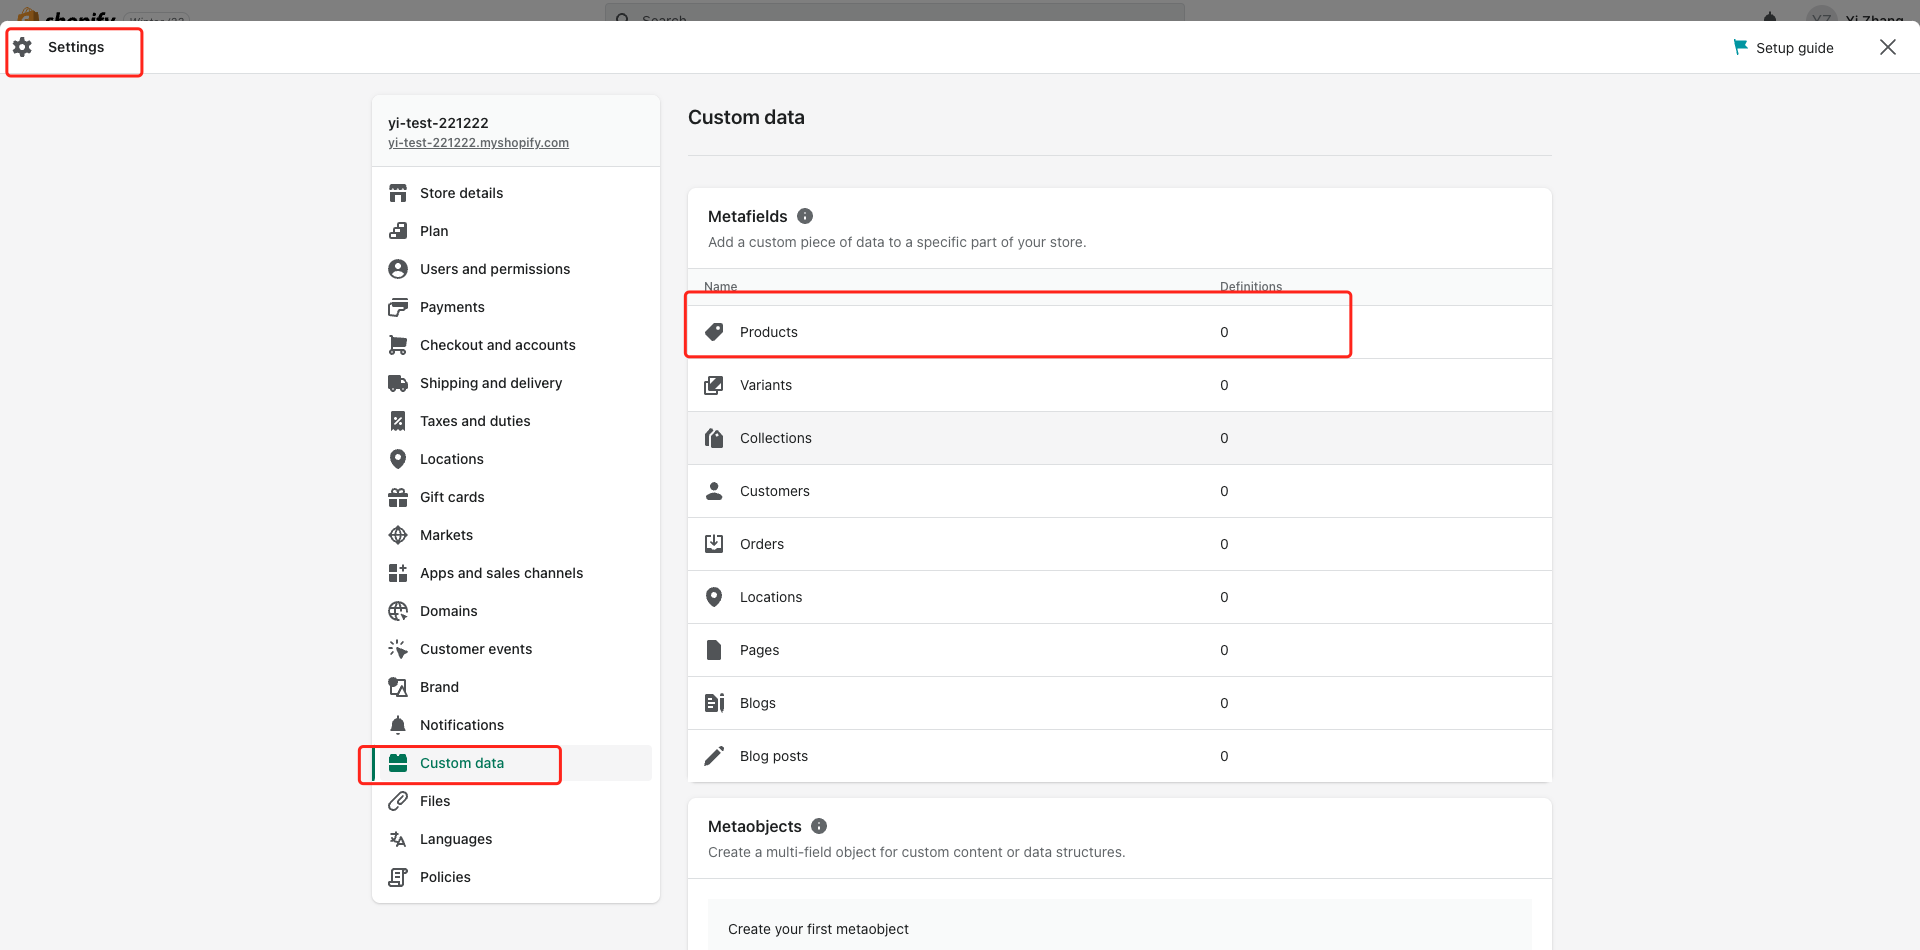Select Languages from the settings menu
Screen dimensions: 1920x950
pos(456,839)
